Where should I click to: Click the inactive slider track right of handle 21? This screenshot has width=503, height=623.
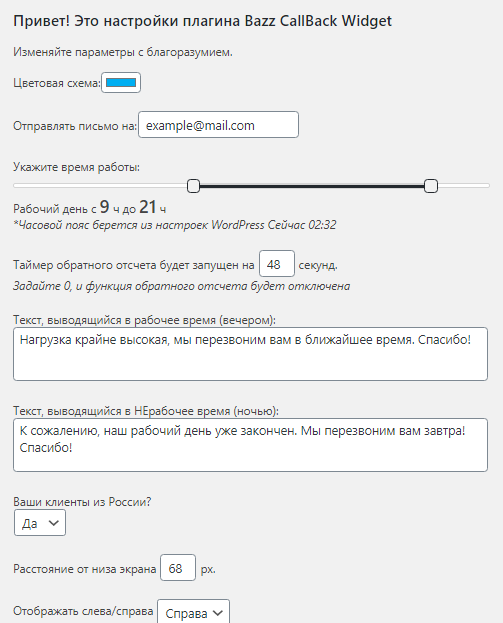click(x=464, y=186)
